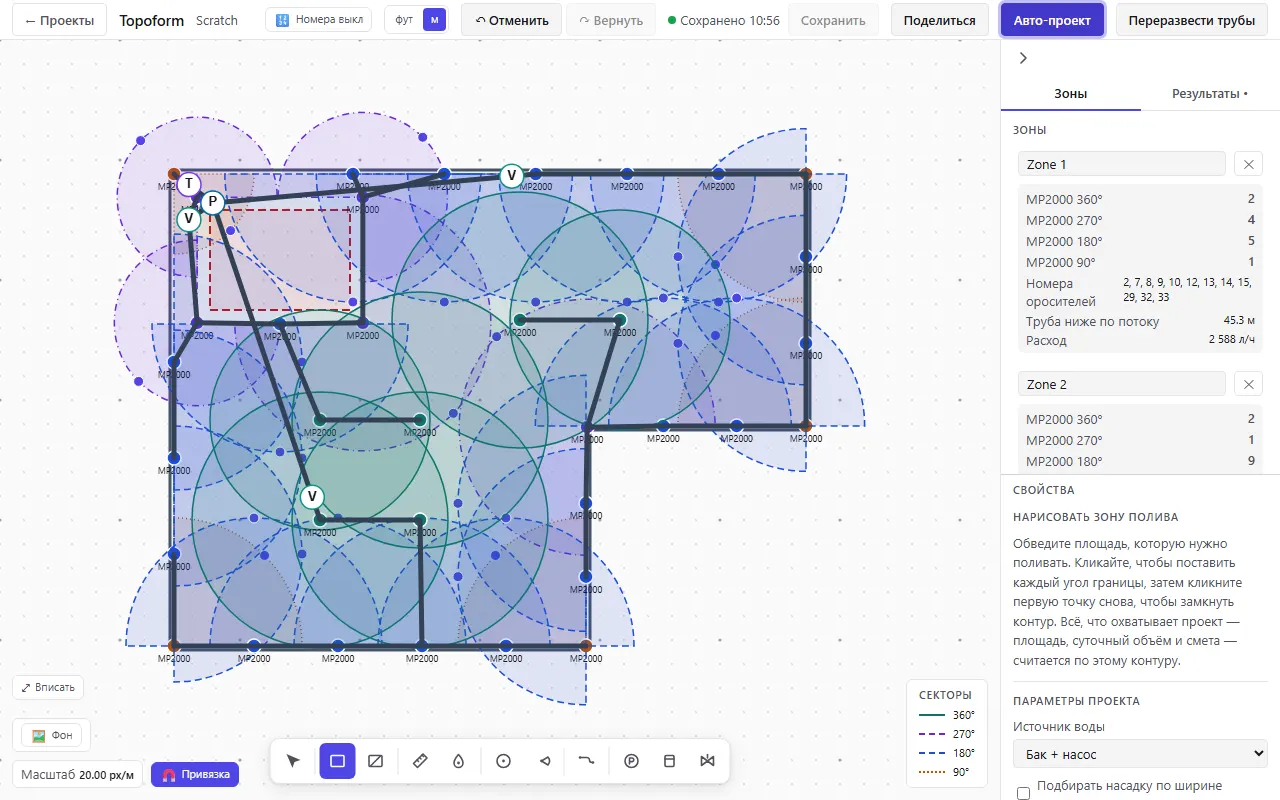Fit the view with Вписать

48,687
